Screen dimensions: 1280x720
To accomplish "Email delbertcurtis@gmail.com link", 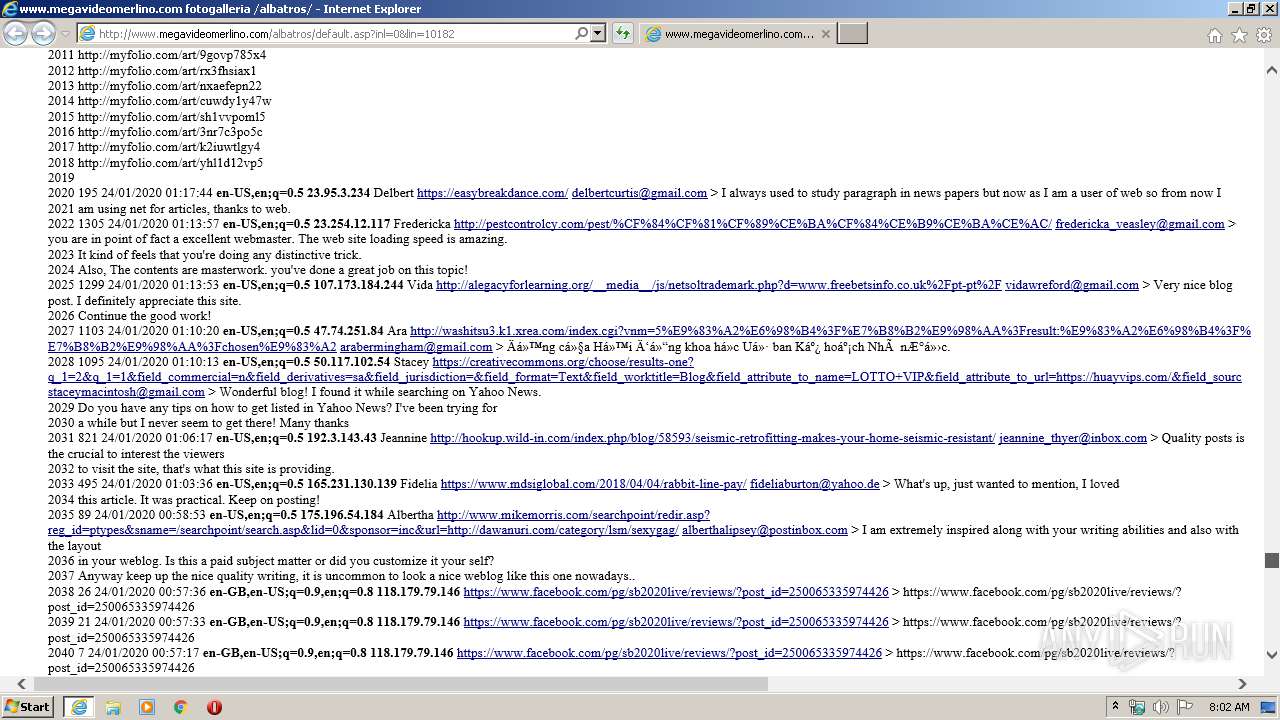I will 639,193.
